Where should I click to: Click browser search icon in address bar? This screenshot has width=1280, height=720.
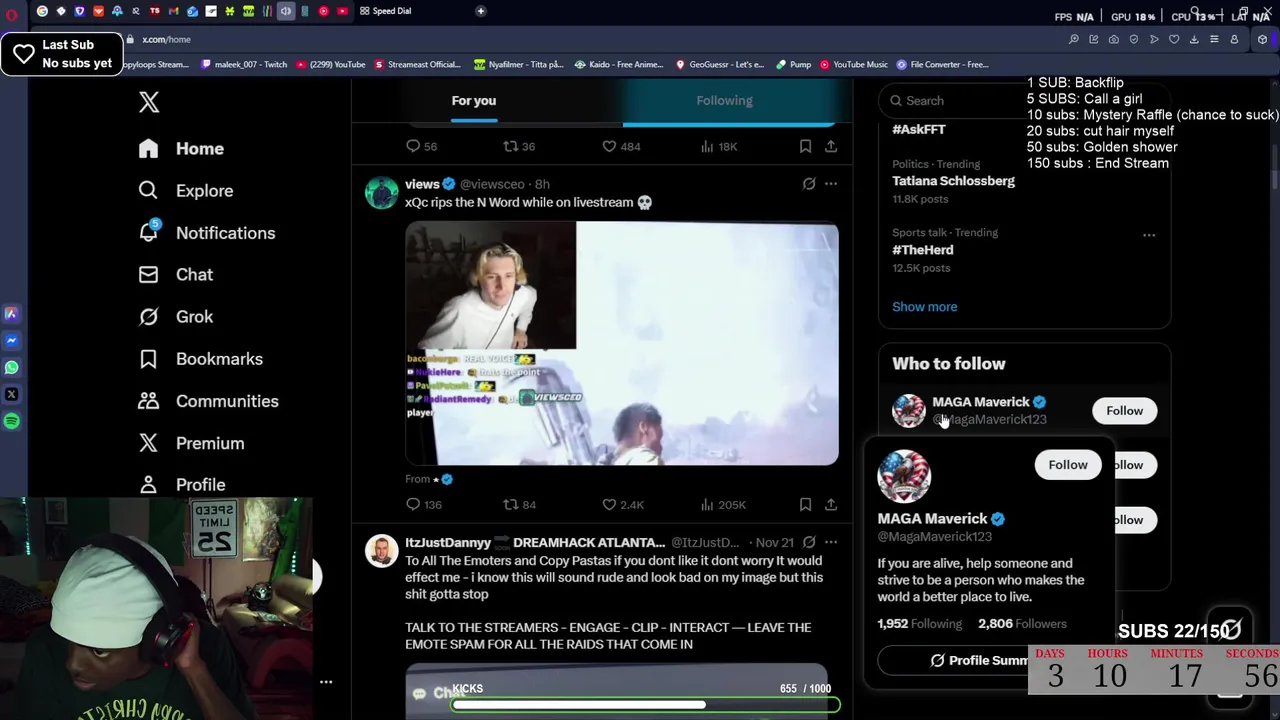[x=1073, y=39]
